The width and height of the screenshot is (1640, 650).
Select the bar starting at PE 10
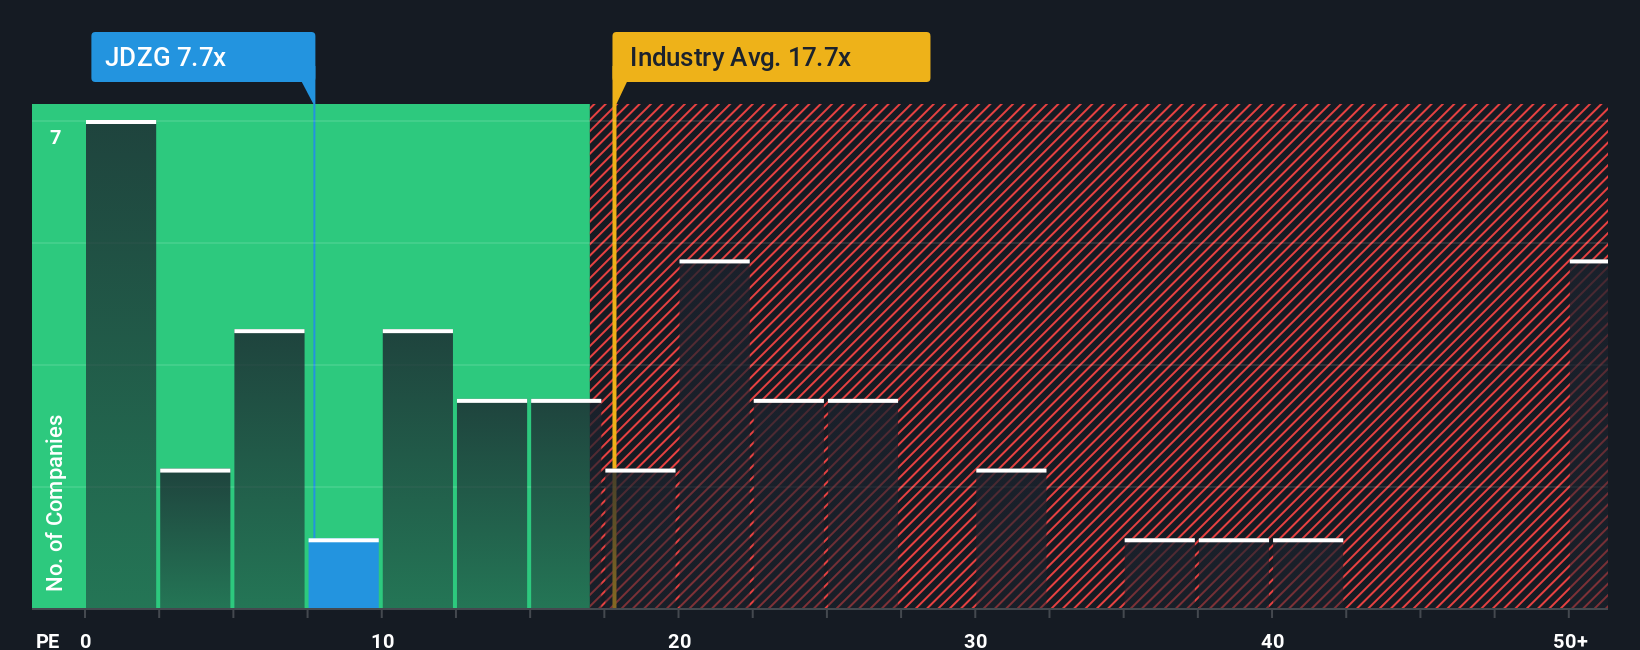[x=418, y=470]
